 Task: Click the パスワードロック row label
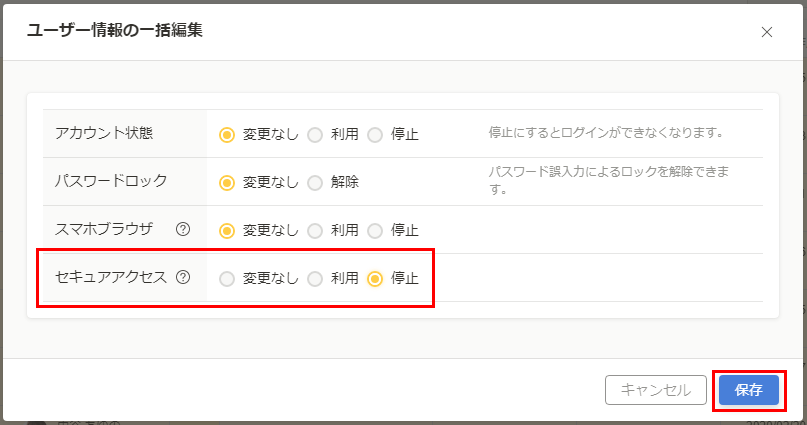click(x=111, y=181)
